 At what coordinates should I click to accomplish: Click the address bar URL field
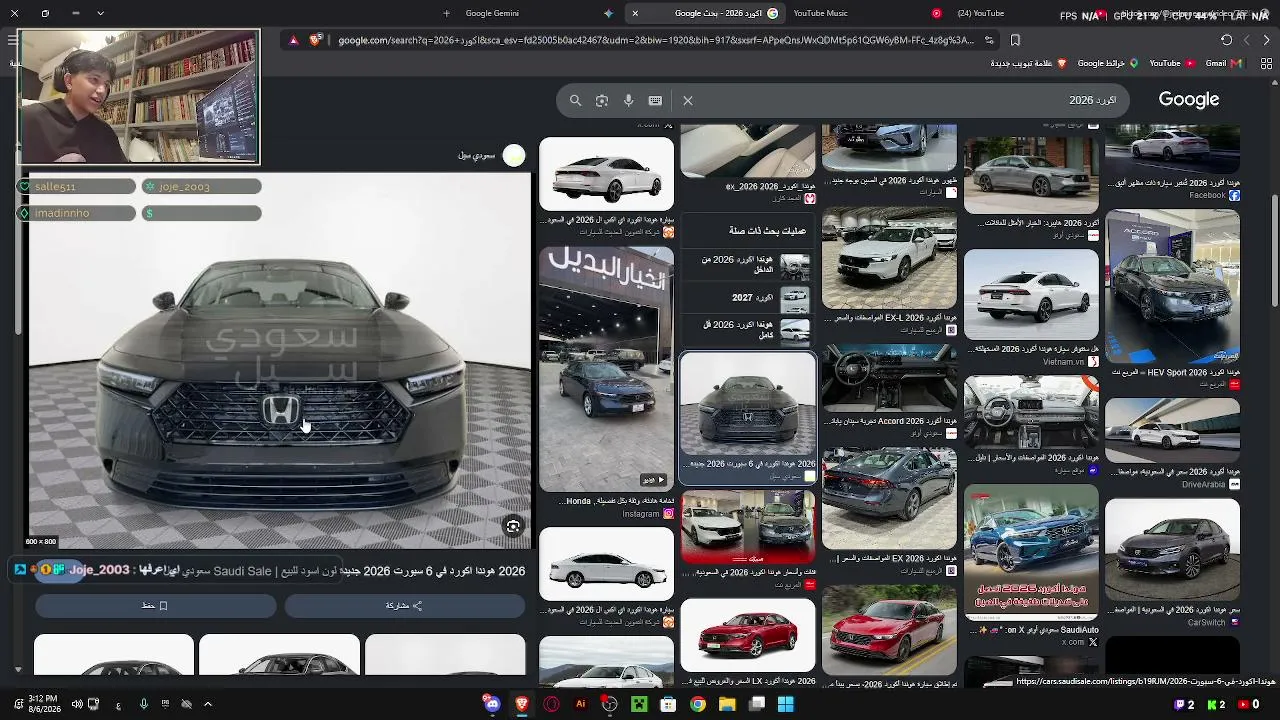pyautogui.click(x=655, y=40)
